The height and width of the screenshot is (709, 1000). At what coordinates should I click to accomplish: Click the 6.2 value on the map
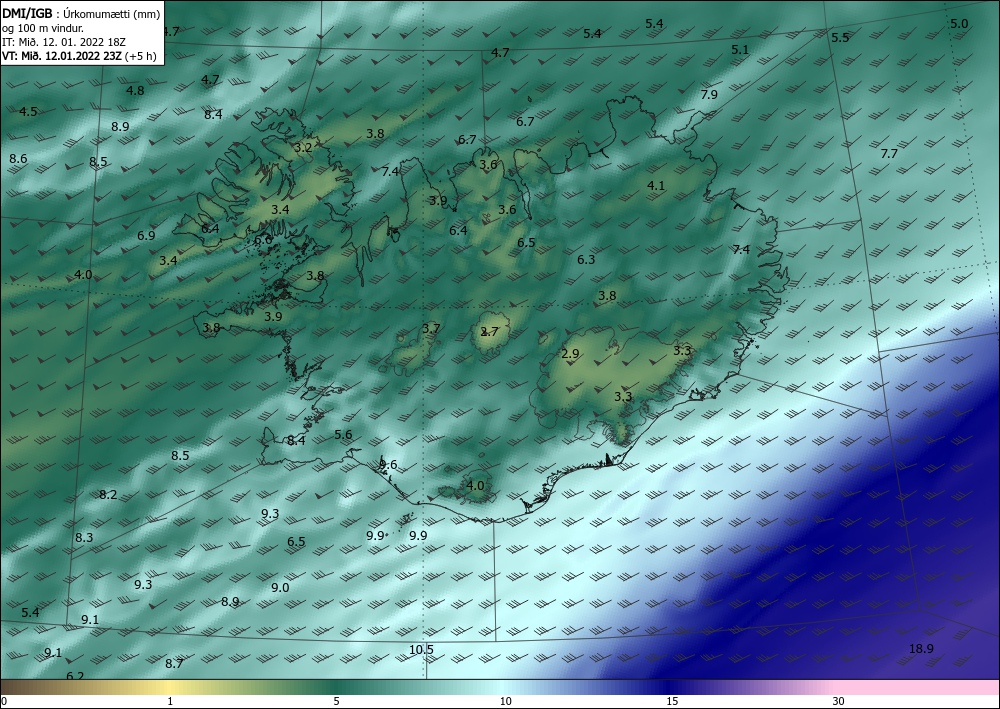[x=75, y=676]
